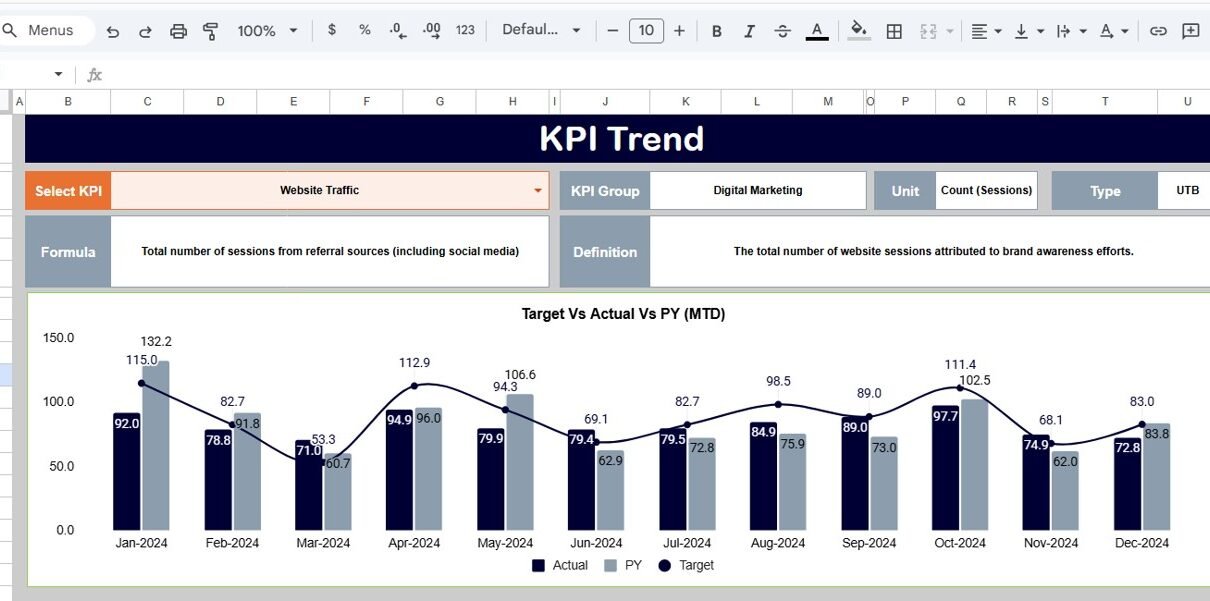Insert a link using chain icon
Screen dimensions: 1210x601
pos(1158,31)
